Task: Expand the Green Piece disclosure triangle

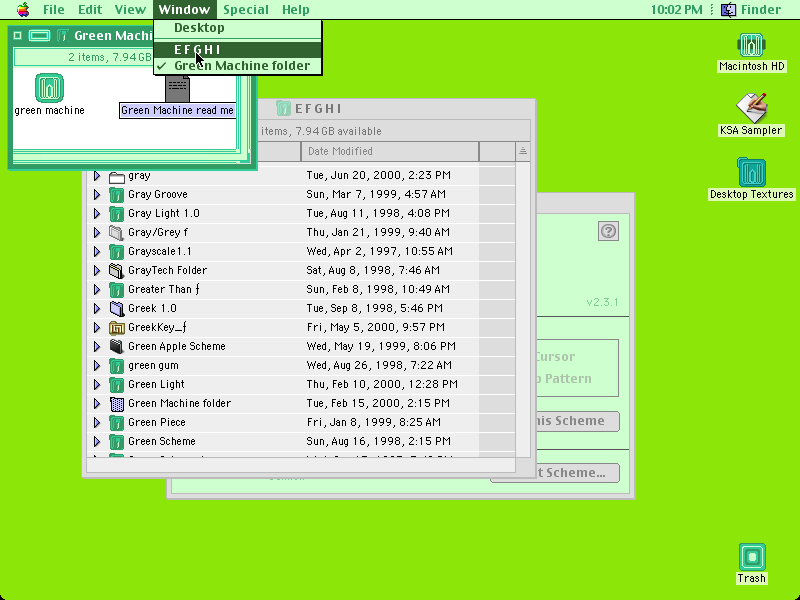Action: pos(96,422)
